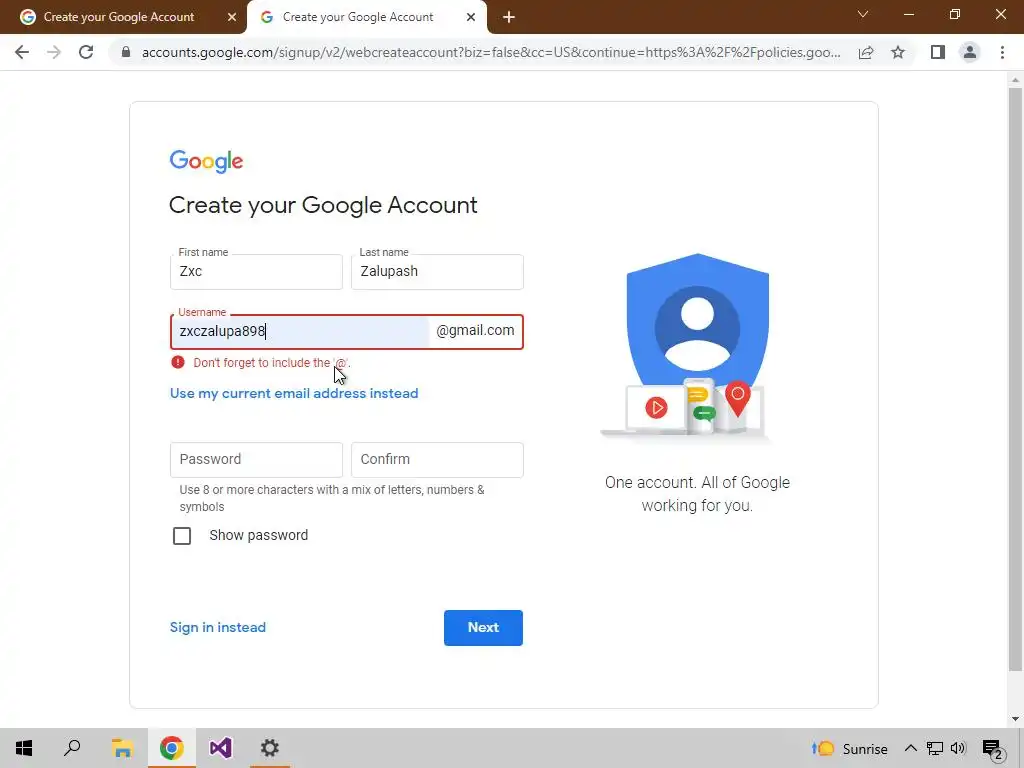
Task: Open the Windows Start menu
Action: [24, 748]
